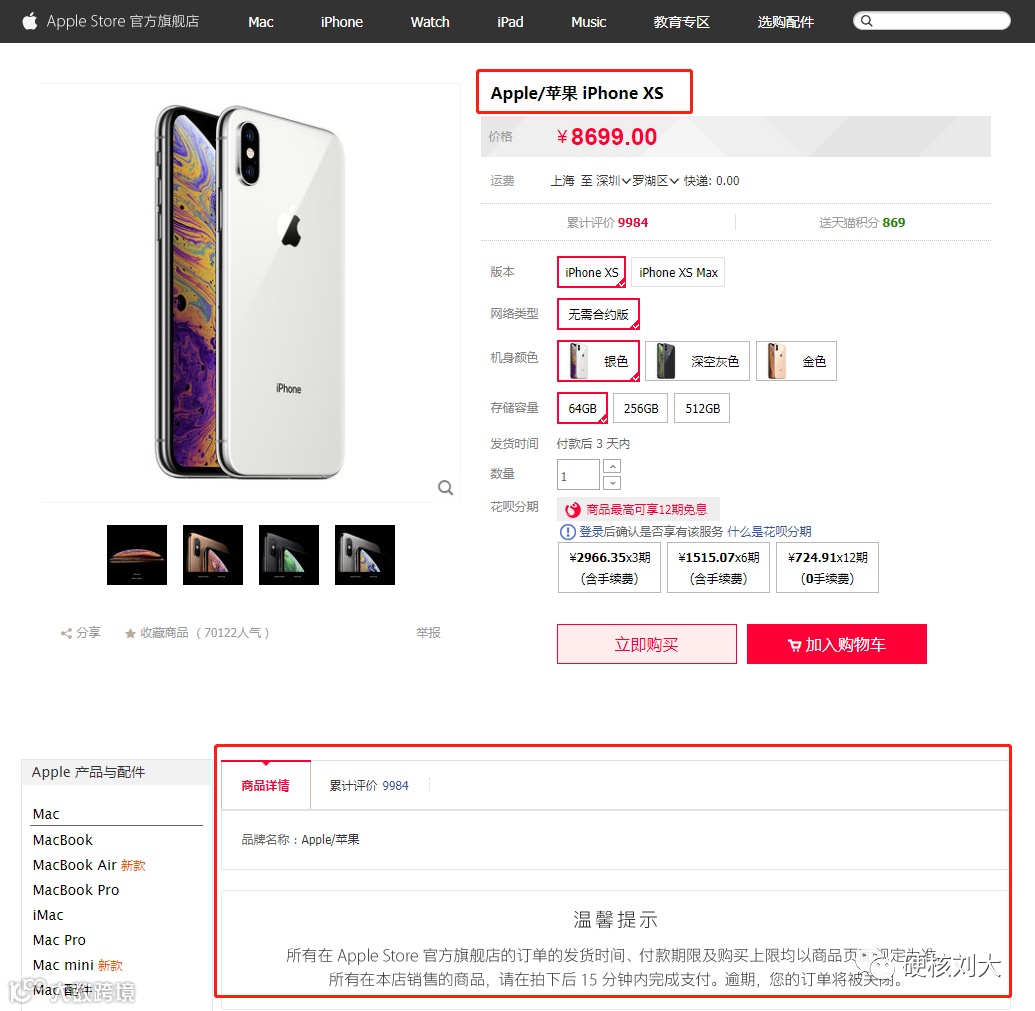Decrease quantity with down arrow
Viewport: 1035px width, 1011px height.
(x=612, y=483)
